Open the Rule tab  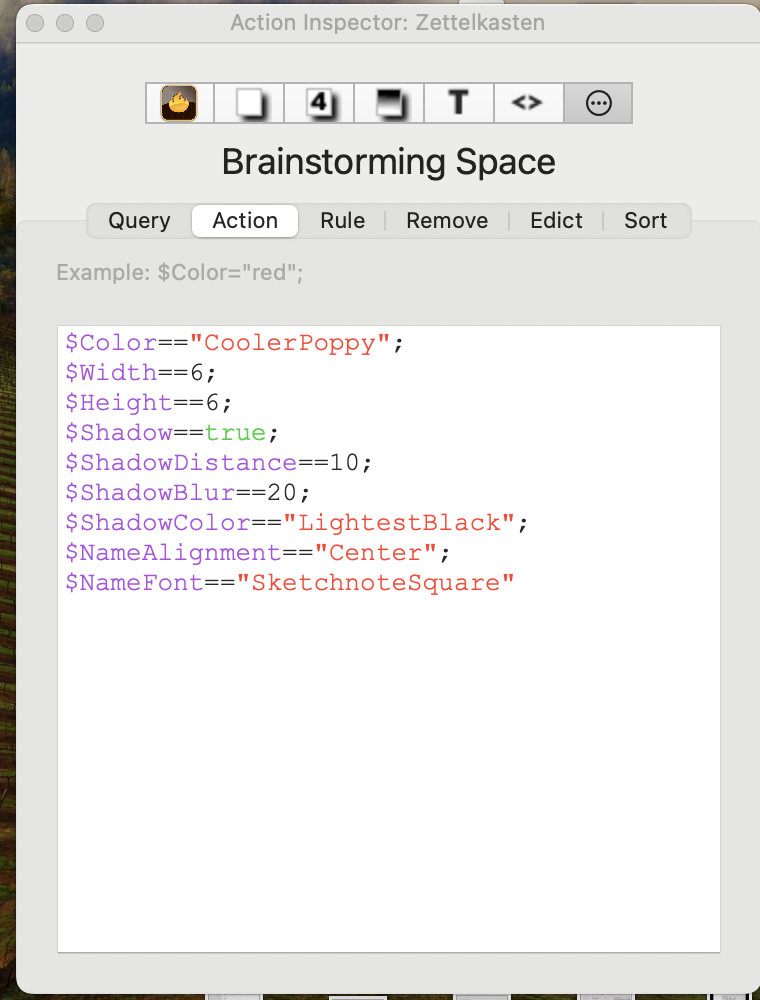[x=342, y=221]
